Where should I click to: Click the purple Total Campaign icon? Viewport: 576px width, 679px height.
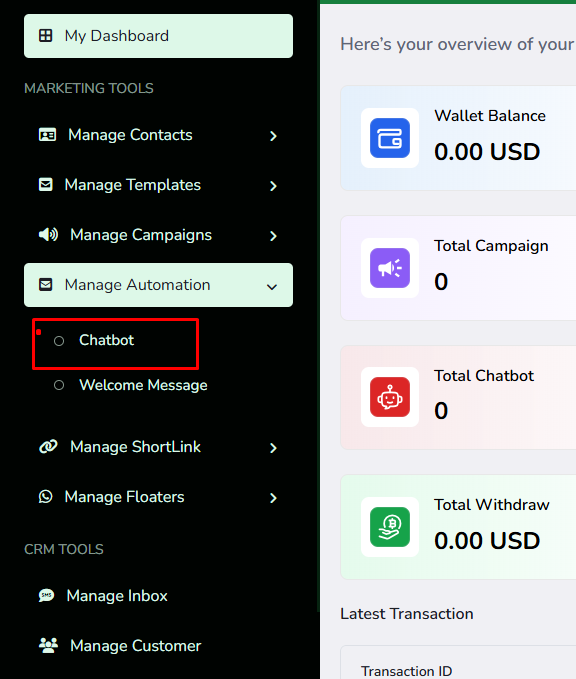[x=390, y=268]
